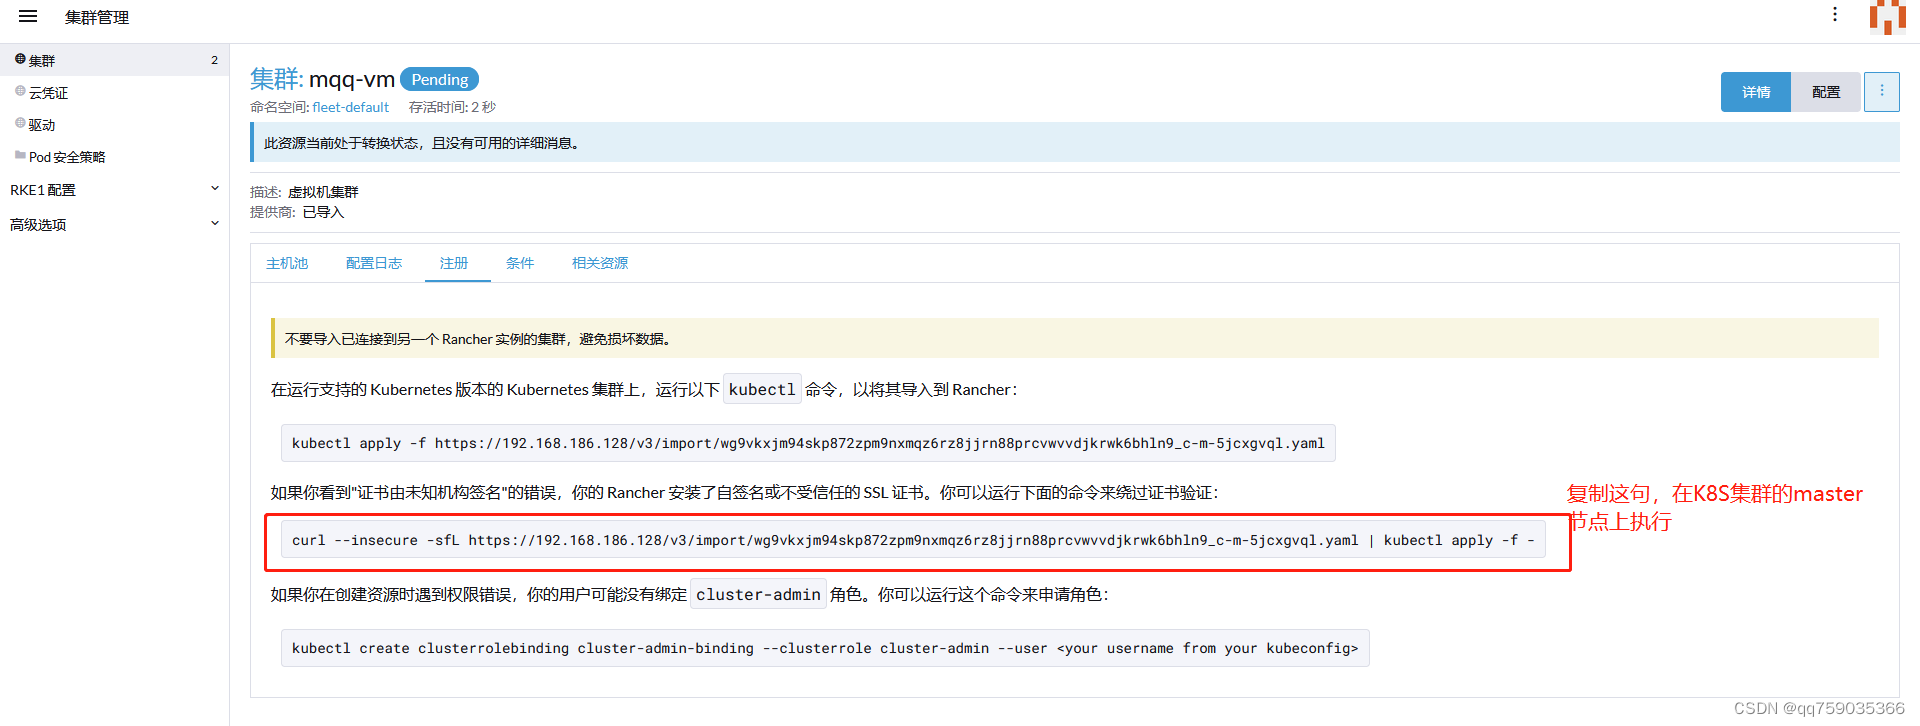1920x726 pixels.
Task: Open the top-right vertical dots menu
Action: point(1835,14)
